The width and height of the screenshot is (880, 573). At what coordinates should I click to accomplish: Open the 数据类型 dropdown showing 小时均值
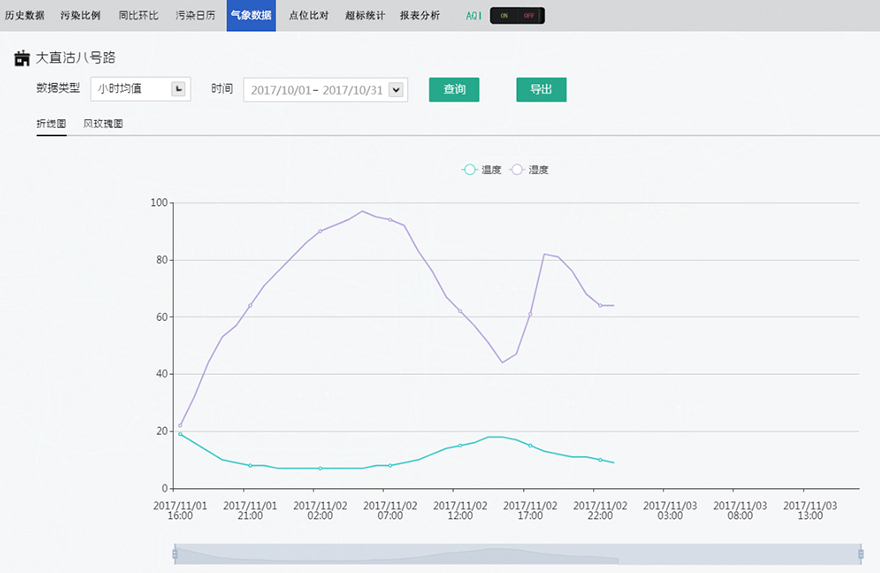click(x=140, y=89)
